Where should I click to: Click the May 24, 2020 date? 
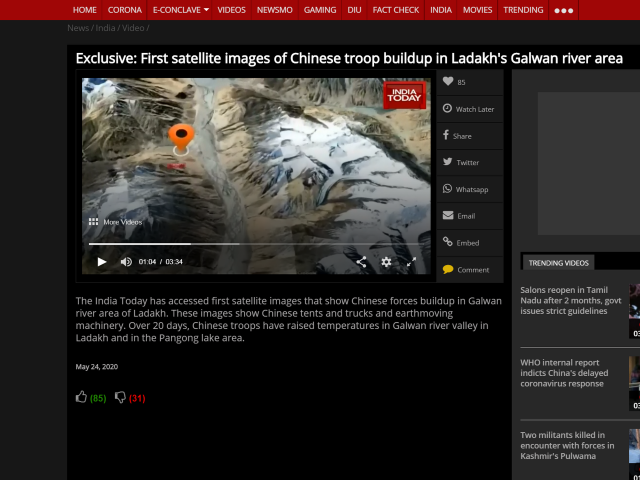(x=97, y=367)
